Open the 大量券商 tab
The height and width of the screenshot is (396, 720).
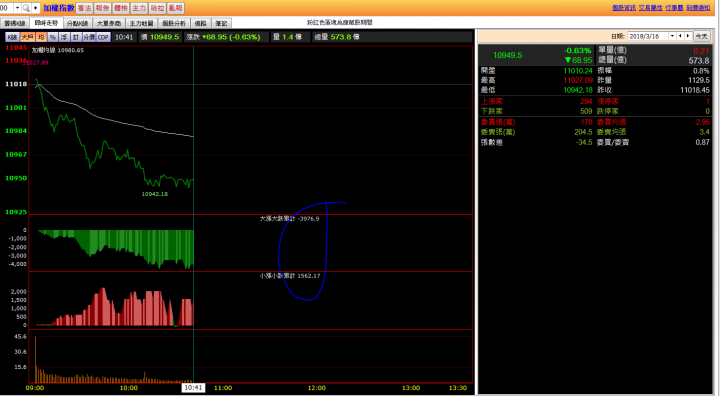click(109, 23)
